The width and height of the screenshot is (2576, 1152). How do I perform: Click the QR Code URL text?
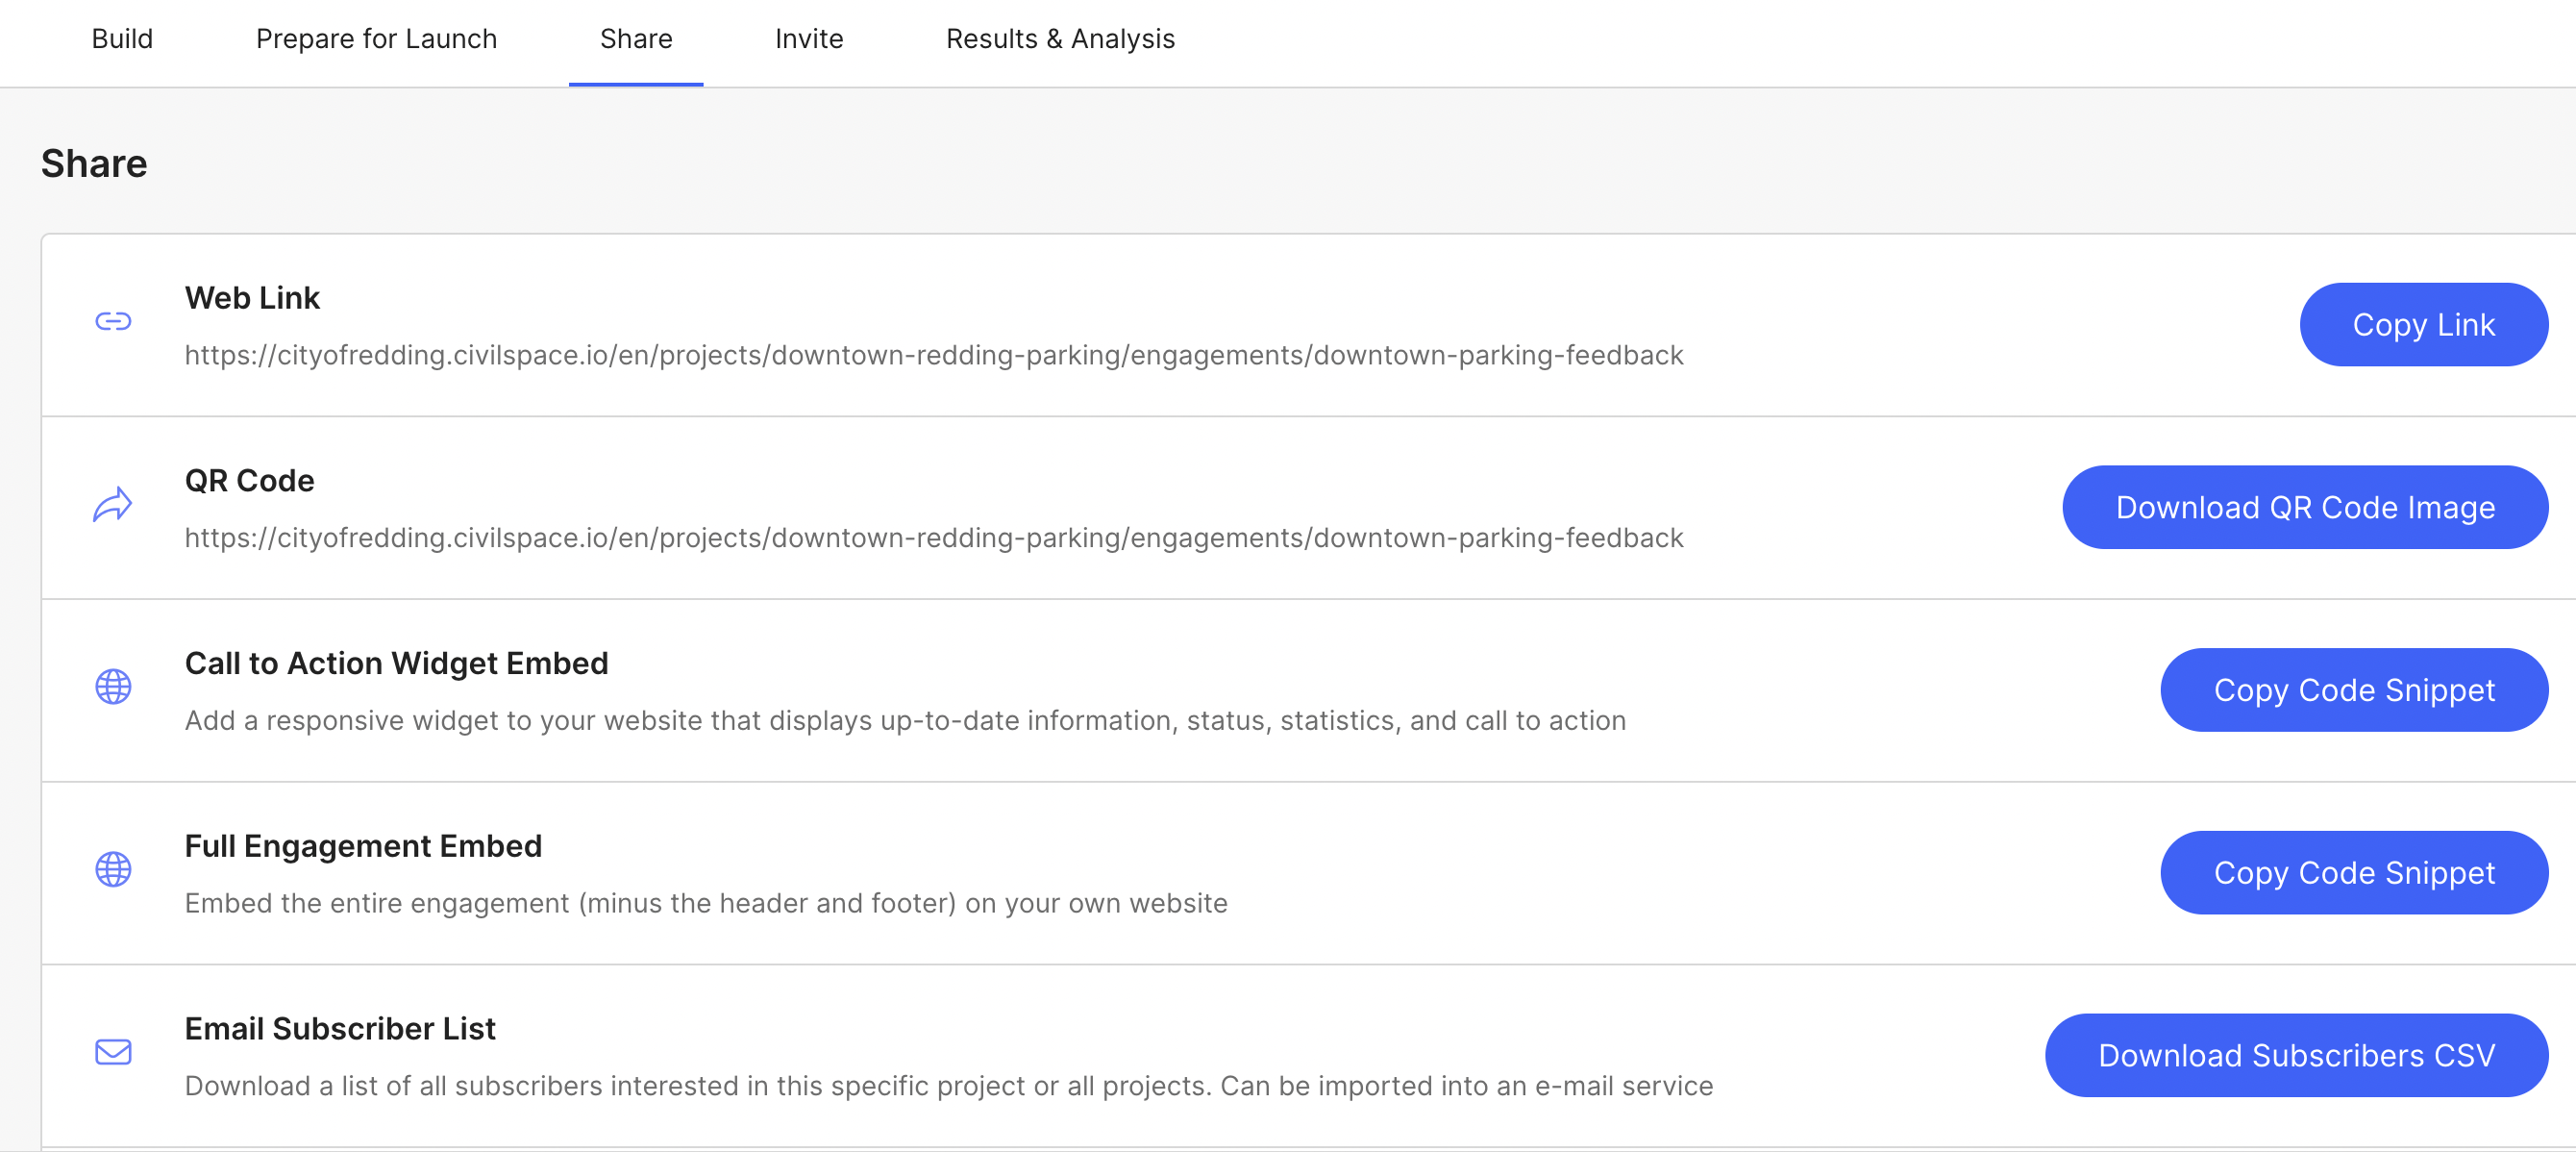click(x=933, y=538)
